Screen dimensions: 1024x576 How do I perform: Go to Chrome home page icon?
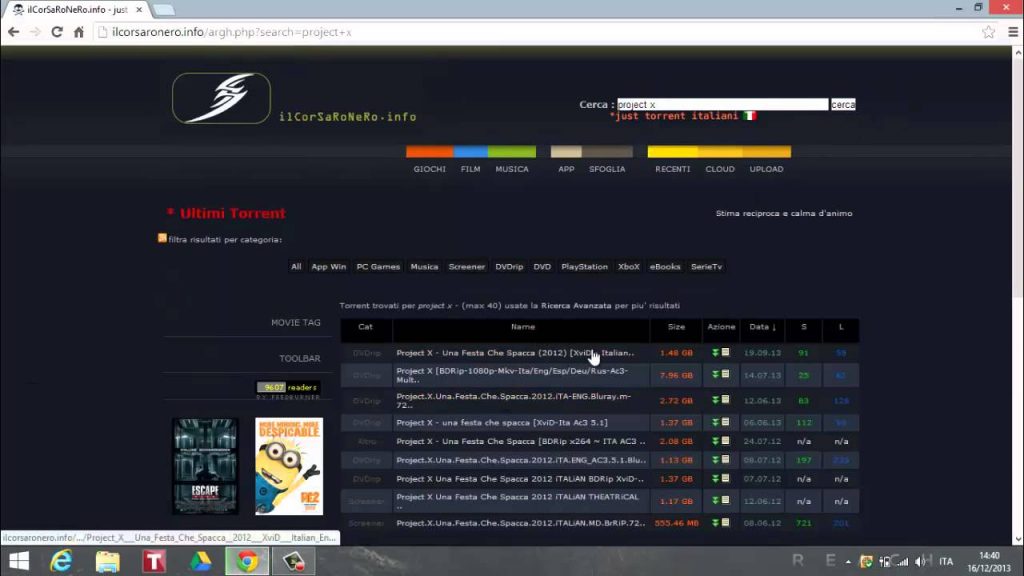click(x=78, y=32)
